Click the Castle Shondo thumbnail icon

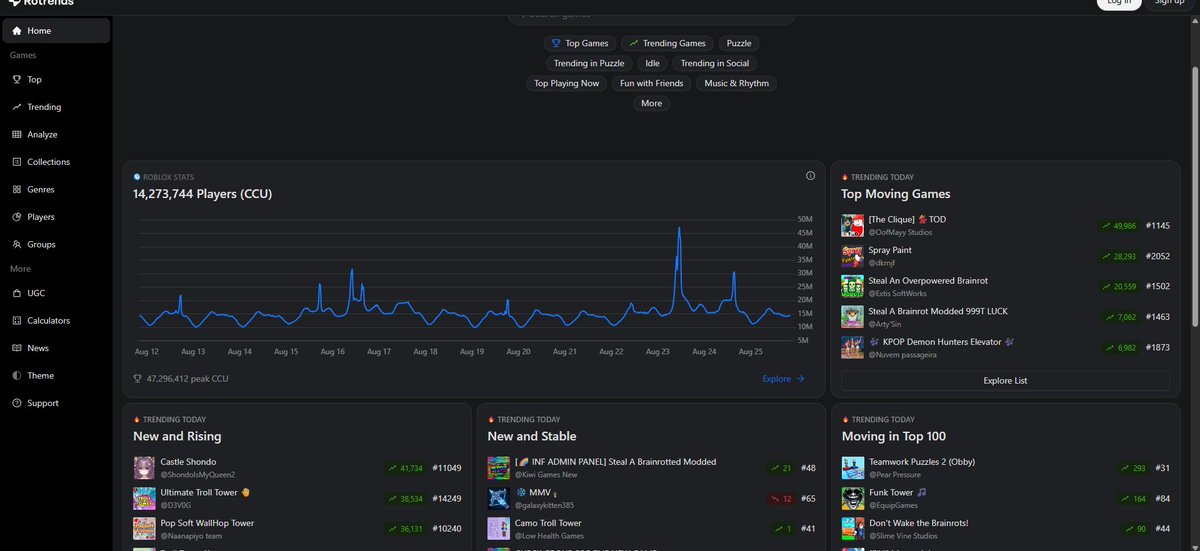[144, 468]
